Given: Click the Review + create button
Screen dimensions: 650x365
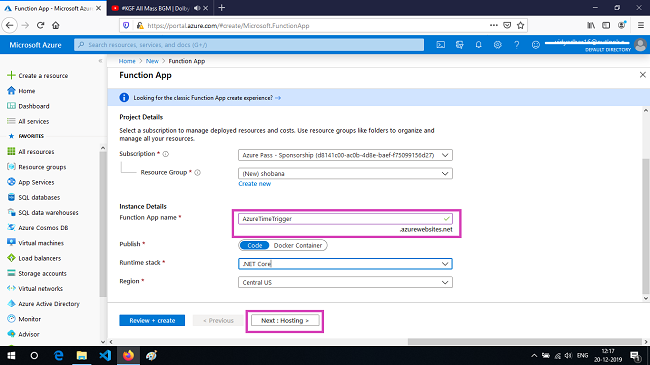Looking at the screenshot, I should point(152,321).
